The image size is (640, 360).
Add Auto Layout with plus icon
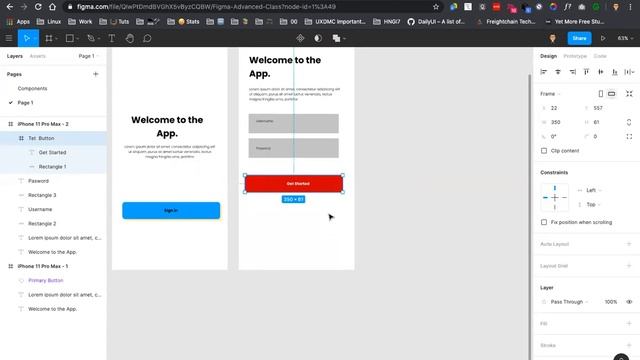coord(629,244)
